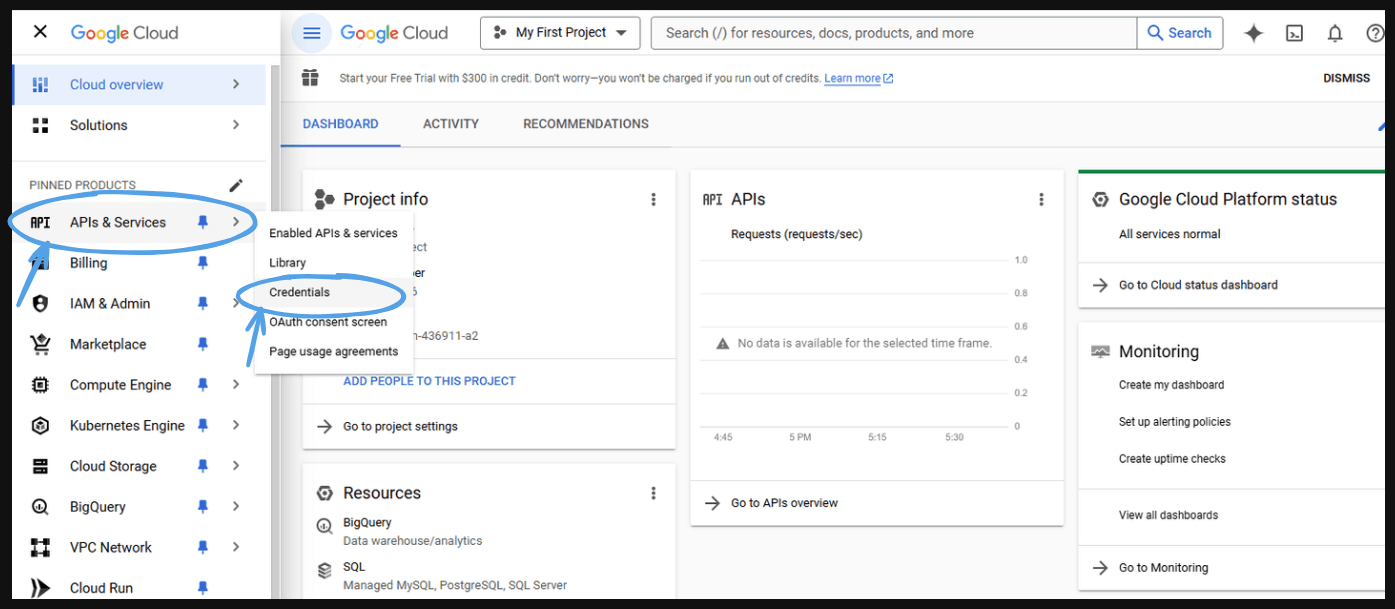Select Library in the APIs submenu
Screen dimensions: 1395x609
tap(334, 263)
